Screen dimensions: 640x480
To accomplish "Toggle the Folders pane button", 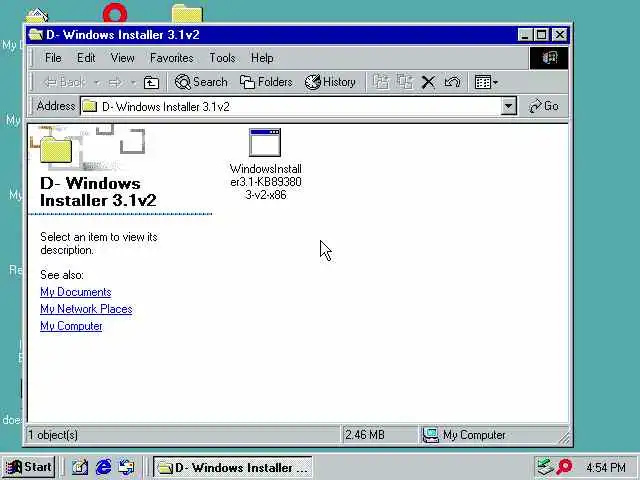I will (266, 82).
